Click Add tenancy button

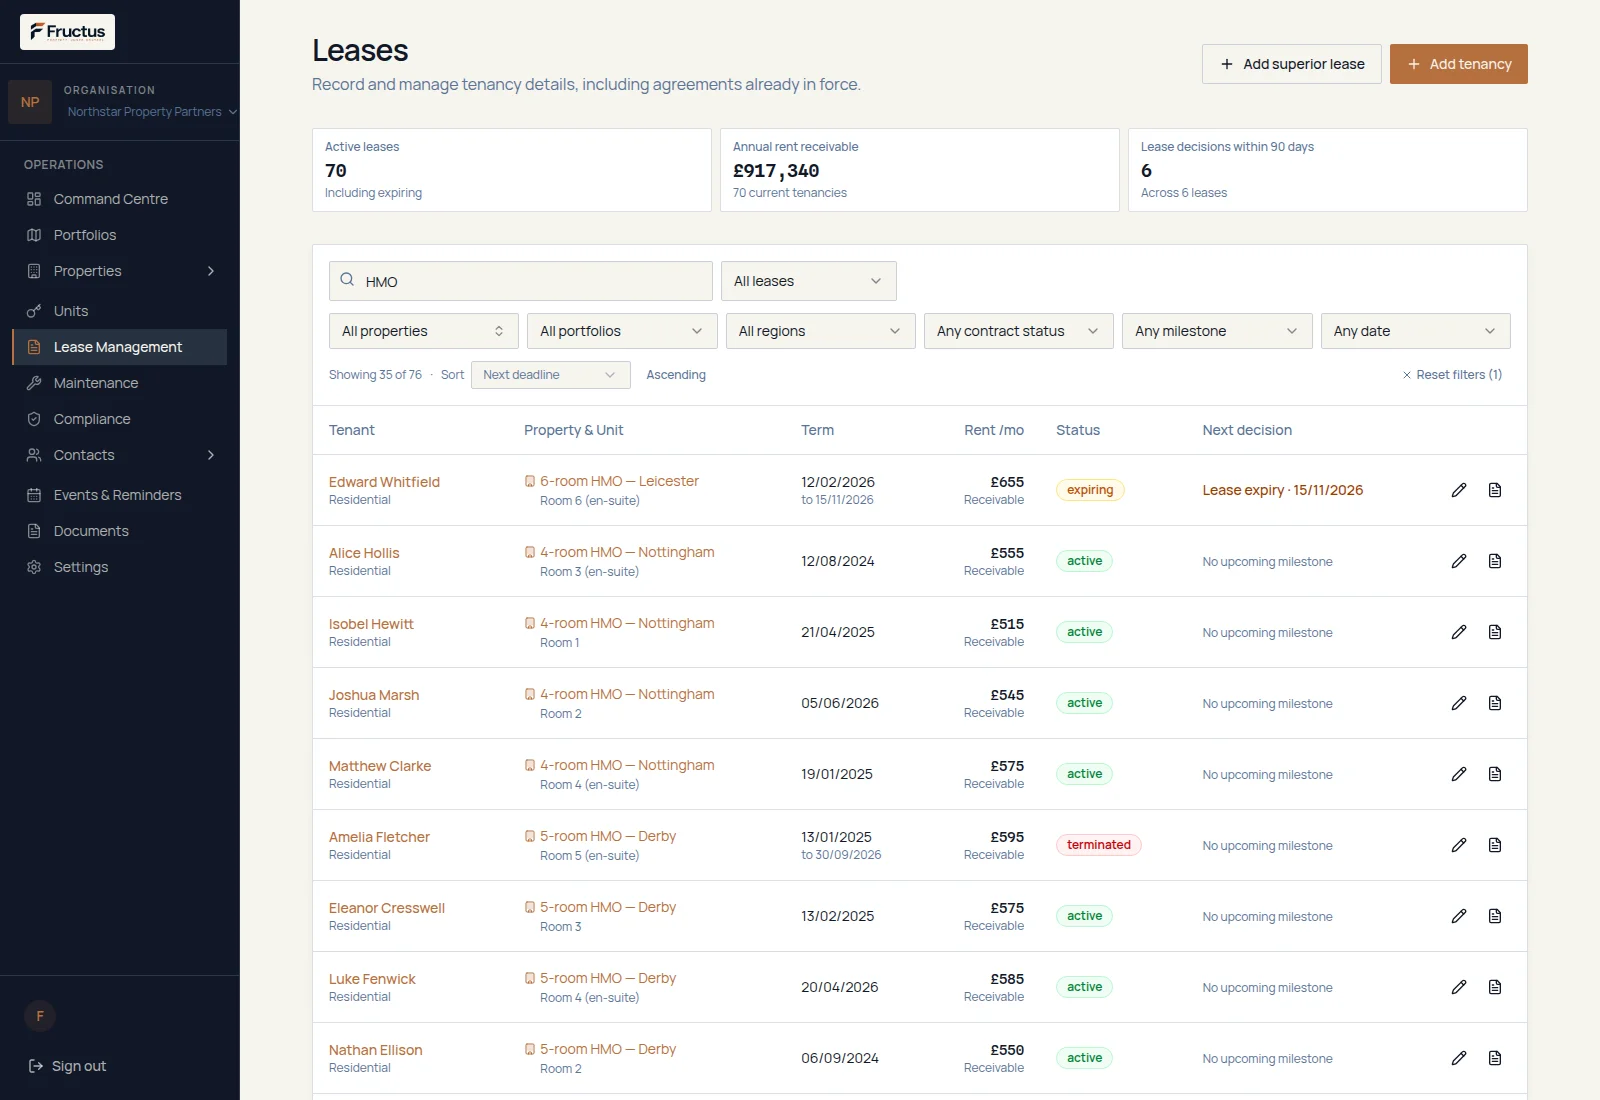(x=1459, y=64)
